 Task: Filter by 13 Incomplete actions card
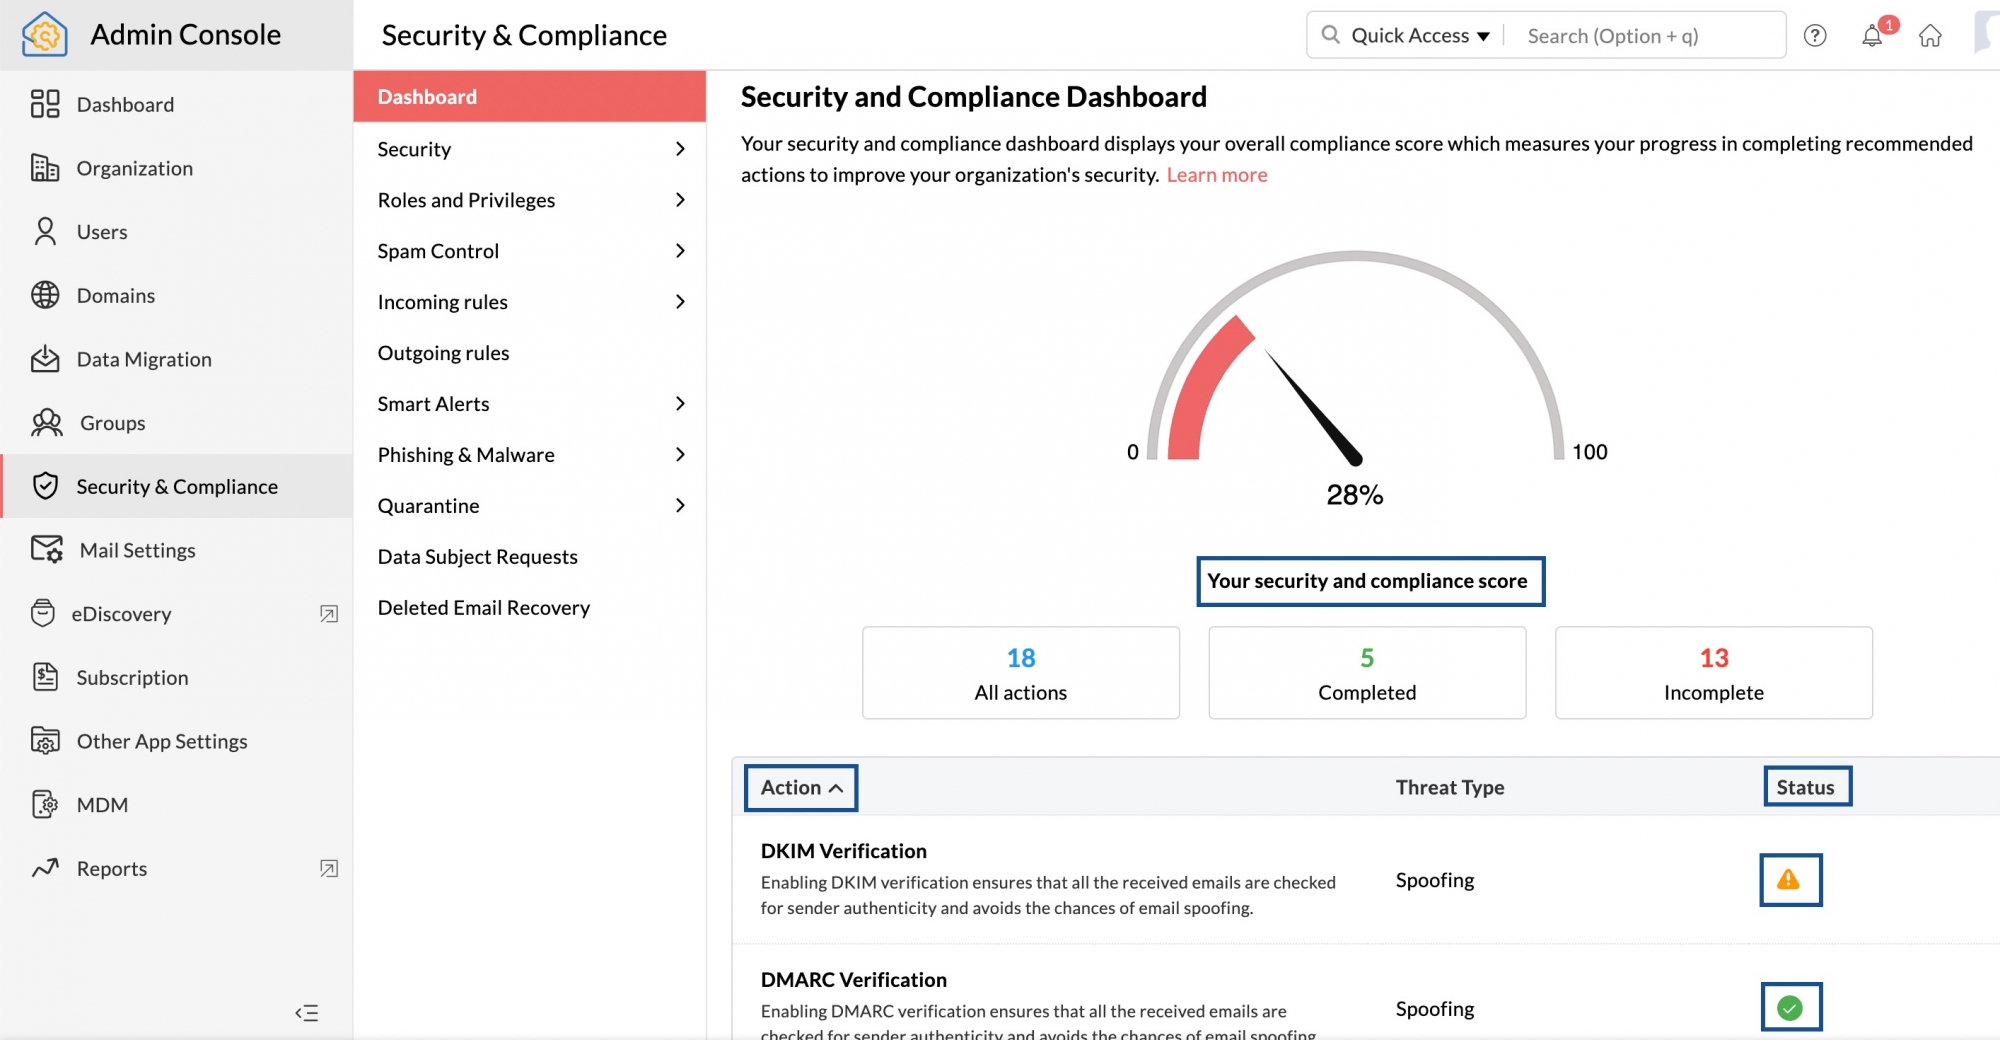coord(1713,673)
